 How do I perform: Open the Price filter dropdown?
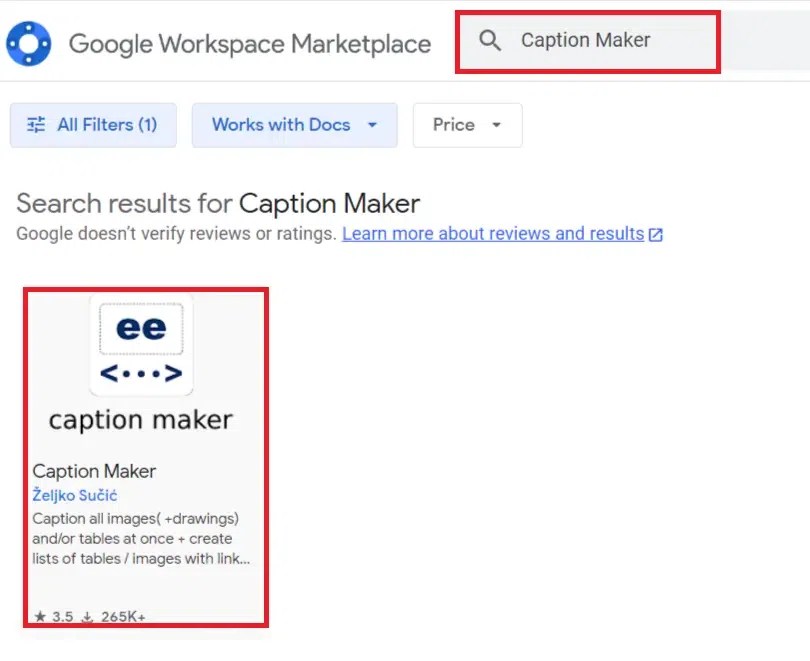click(467, 124)
